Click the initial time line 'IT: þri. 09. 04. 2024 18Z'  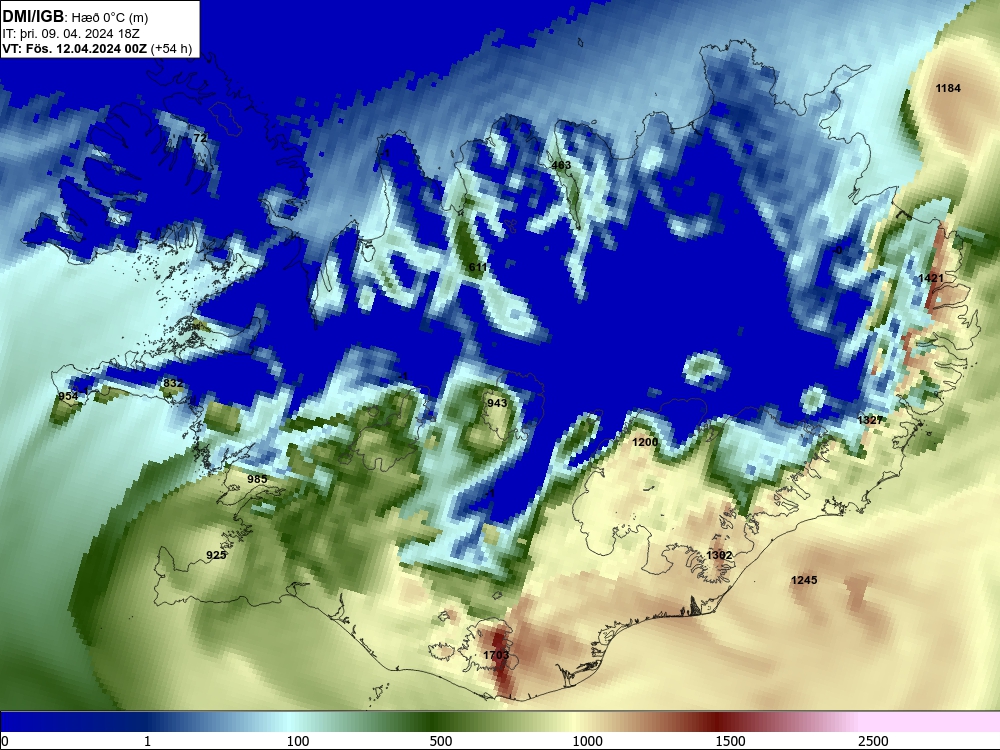tap(71, 33)
